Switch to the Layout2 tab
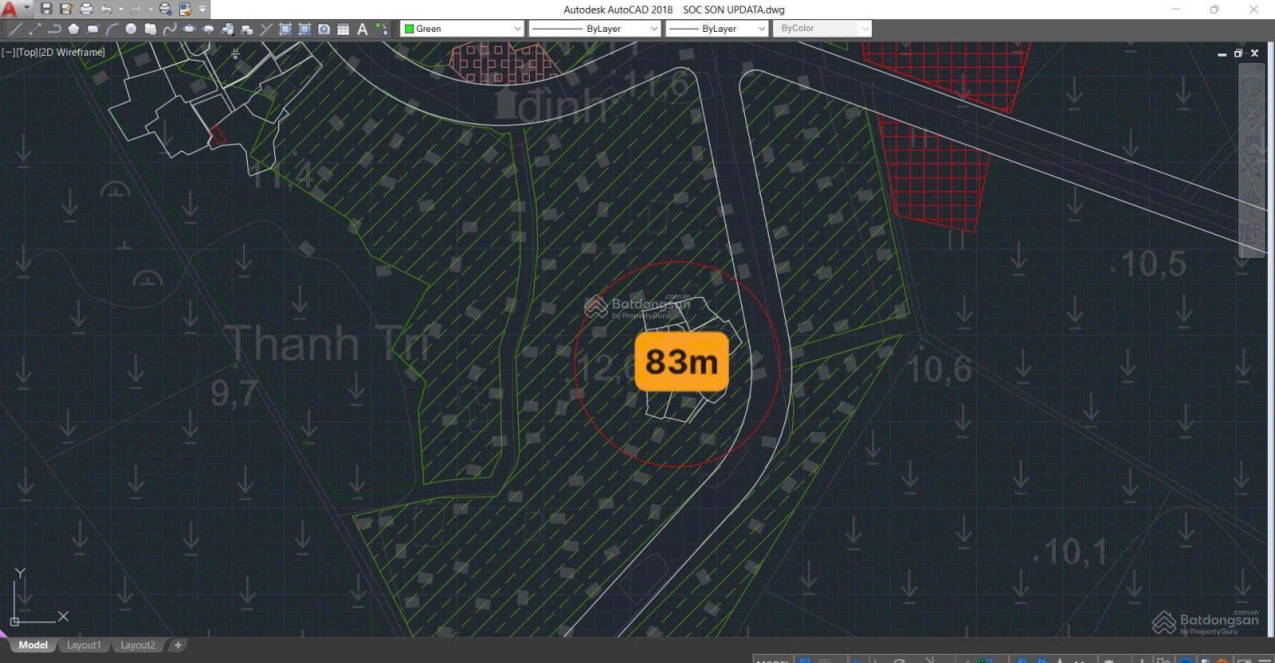The width and height of the screenshot is (1275, 663). (x=138, y=645)
